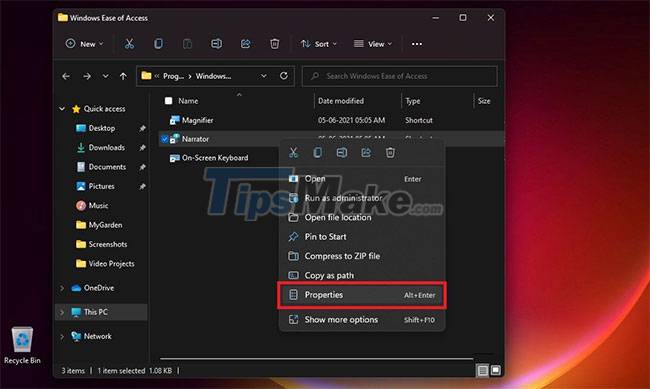
Task: Open Desktop in Quick access
Action: click(102, 128)
